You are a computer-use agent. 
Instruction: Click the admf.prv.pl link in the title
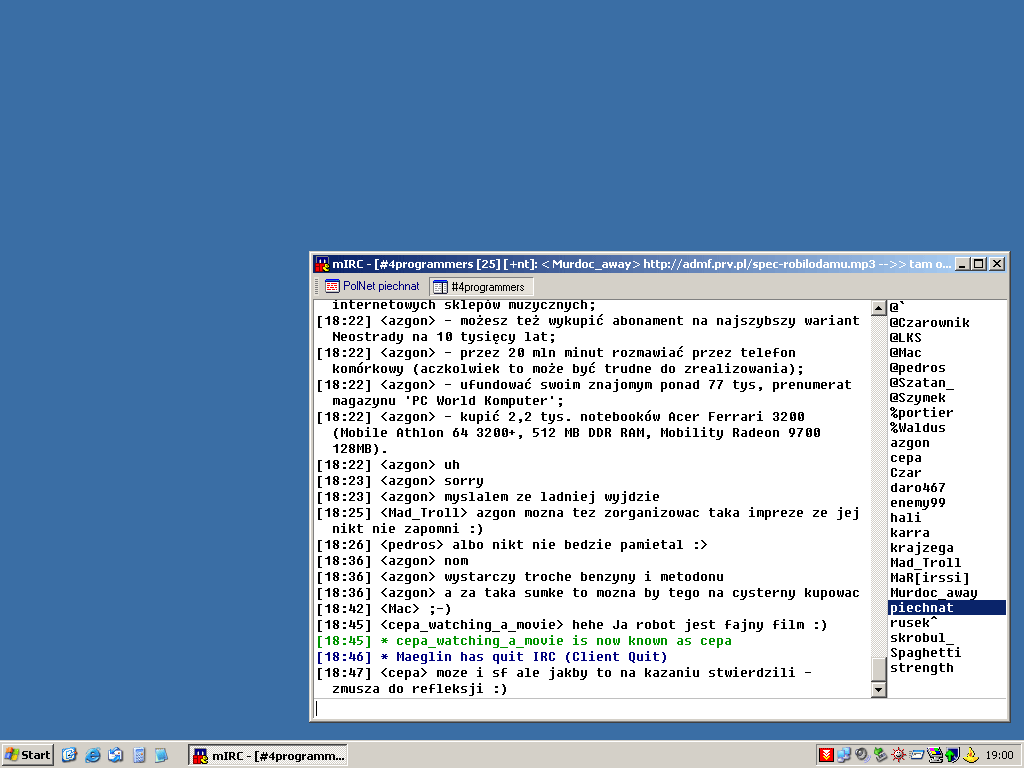(759, 264)
